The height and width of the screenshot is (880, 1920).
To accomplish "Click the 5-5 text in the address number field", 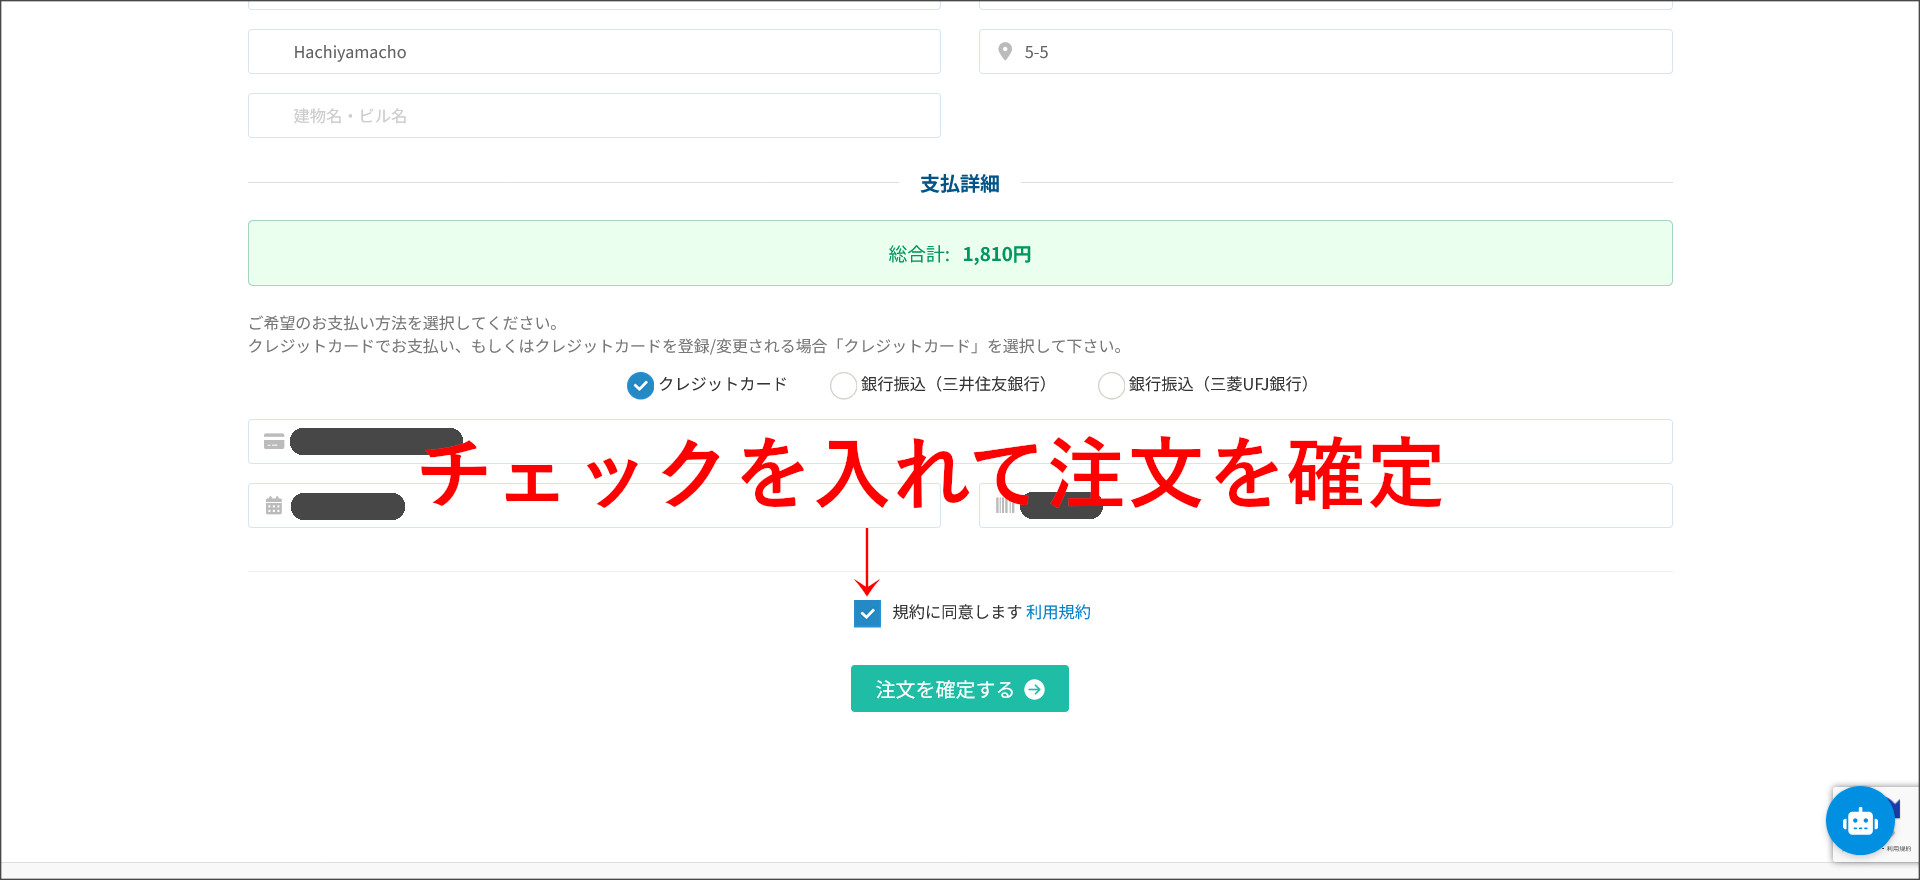I will 1036,52.
